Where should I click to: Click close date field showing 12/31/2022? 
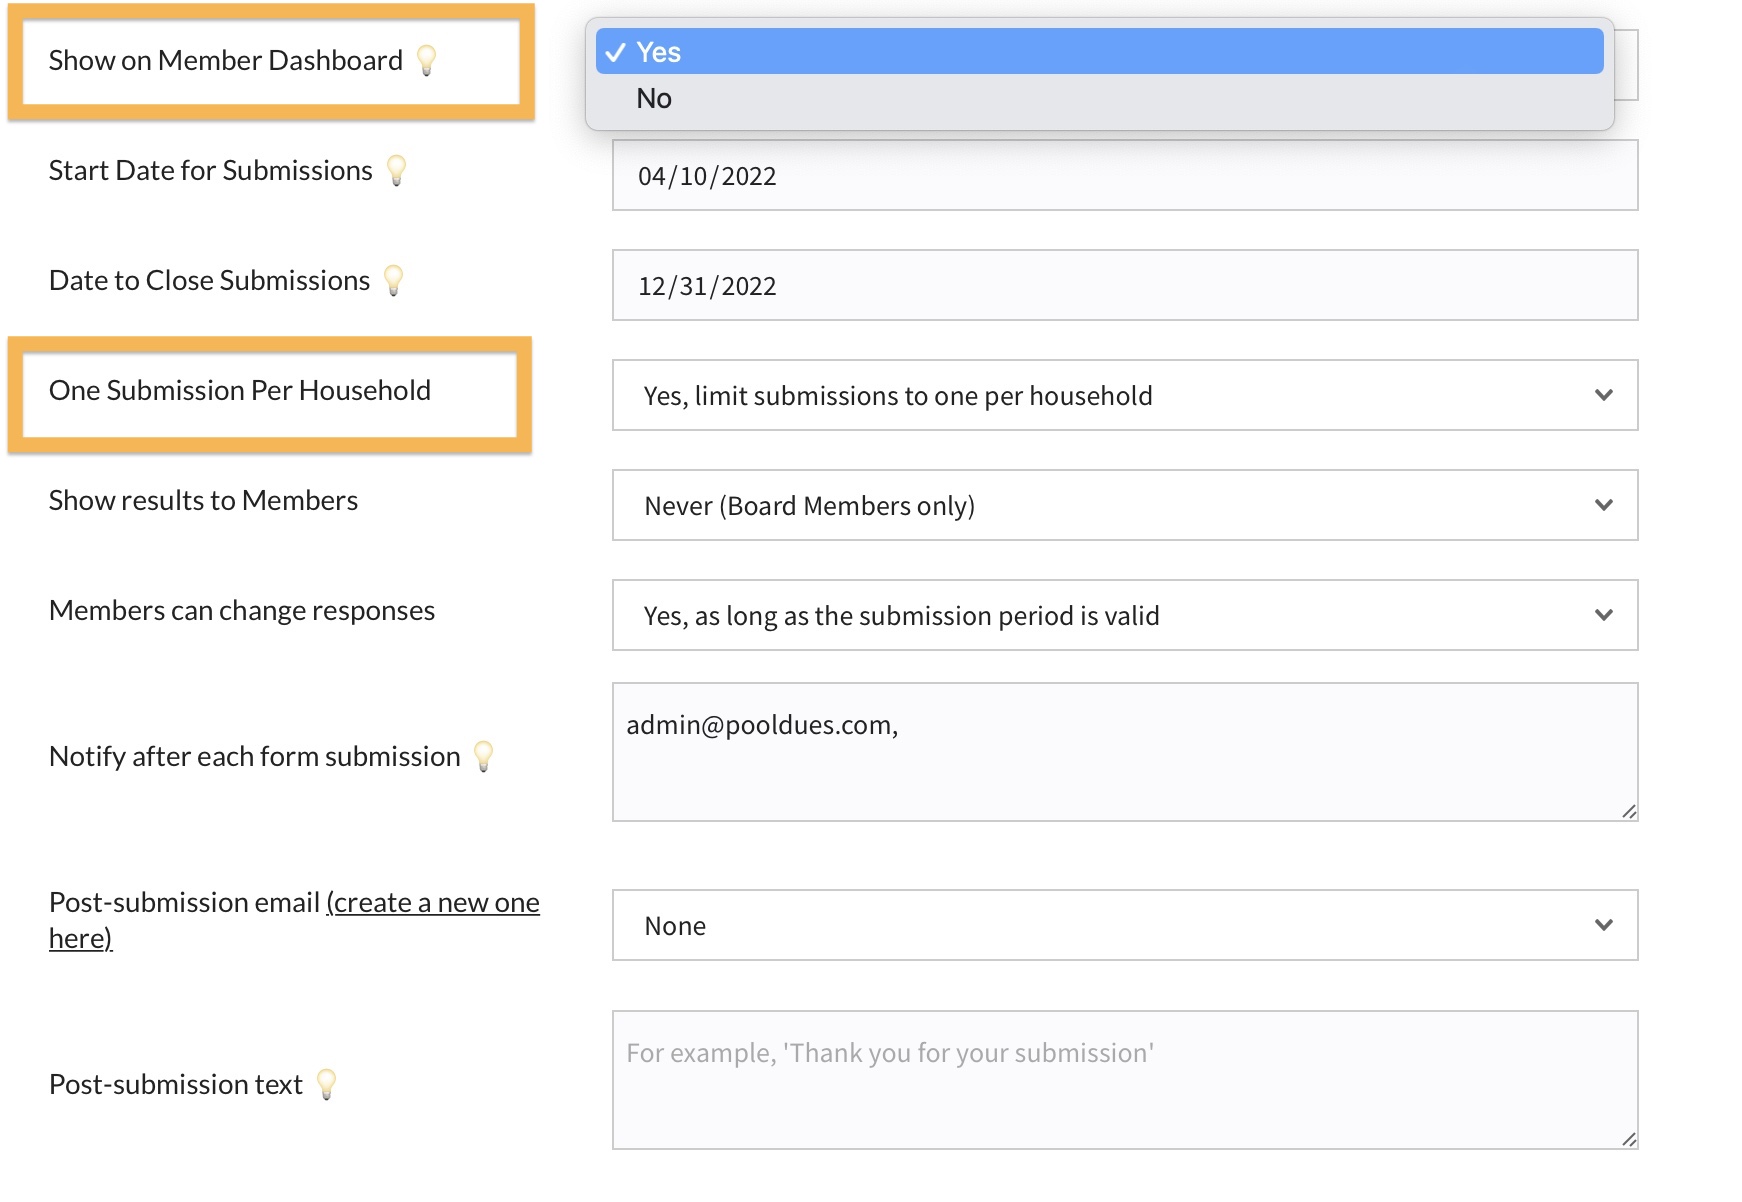click(x=1124, y=286)
